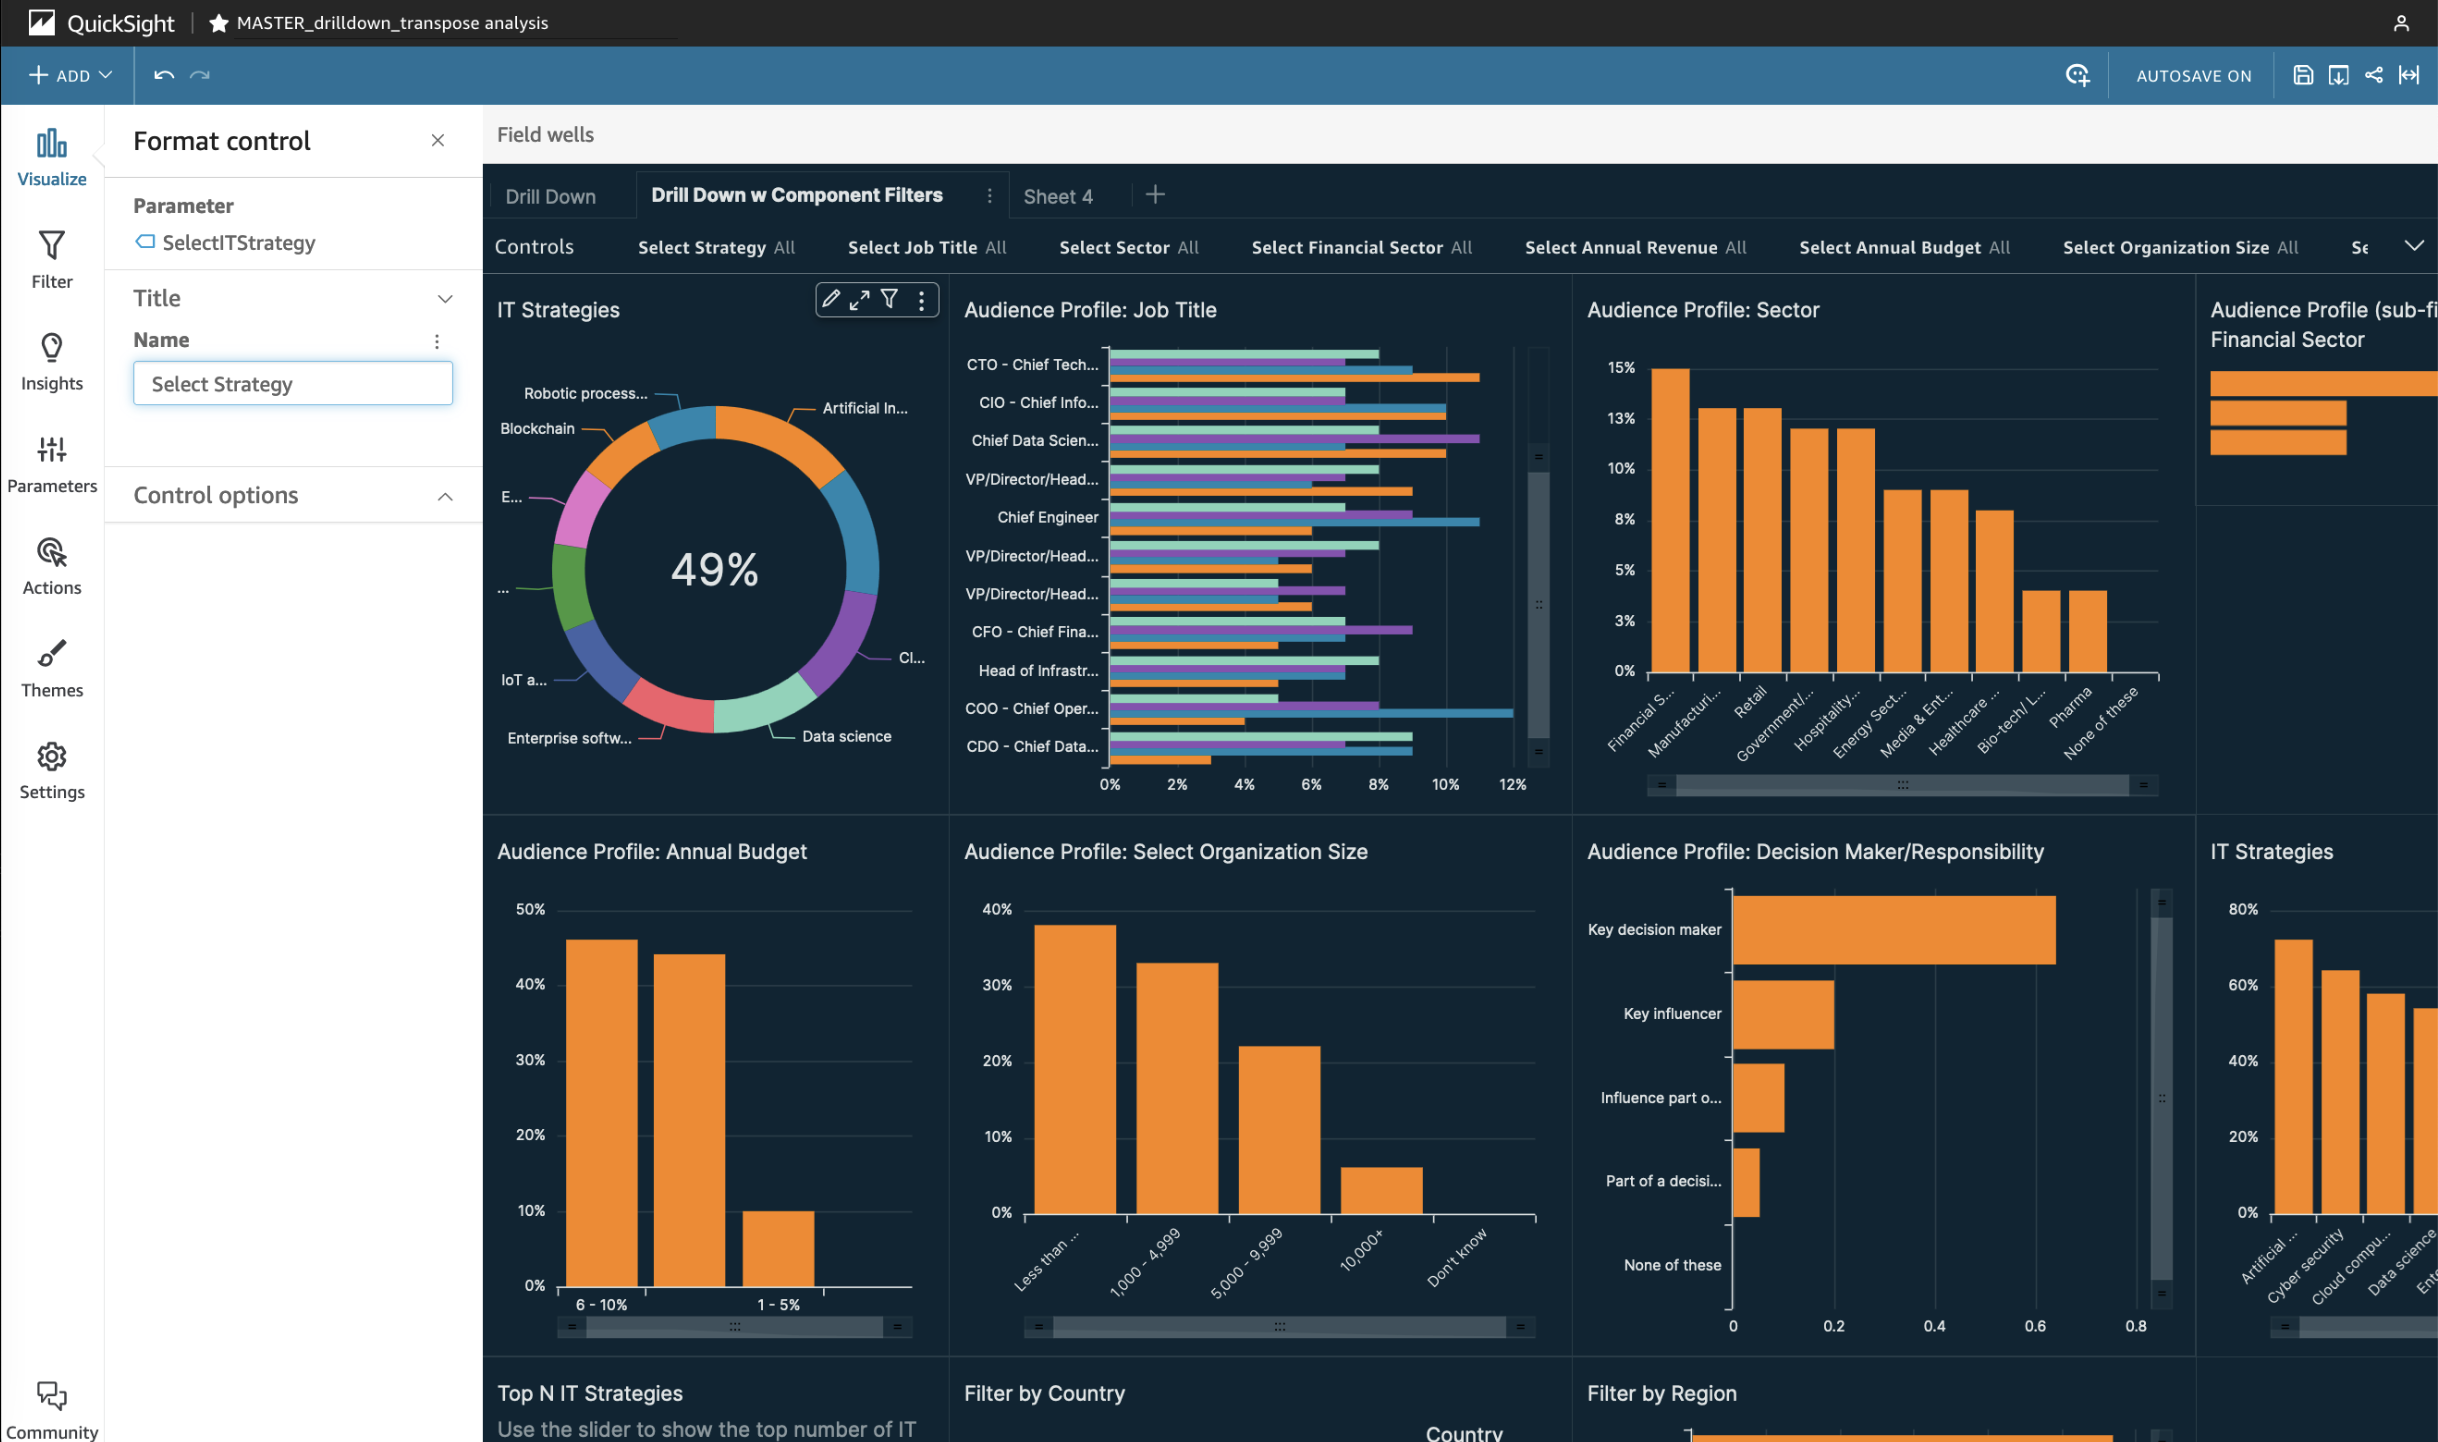This screenshot has width=2438, height=1442.
Task: Click the undo arrow icon
Action: 164,75
